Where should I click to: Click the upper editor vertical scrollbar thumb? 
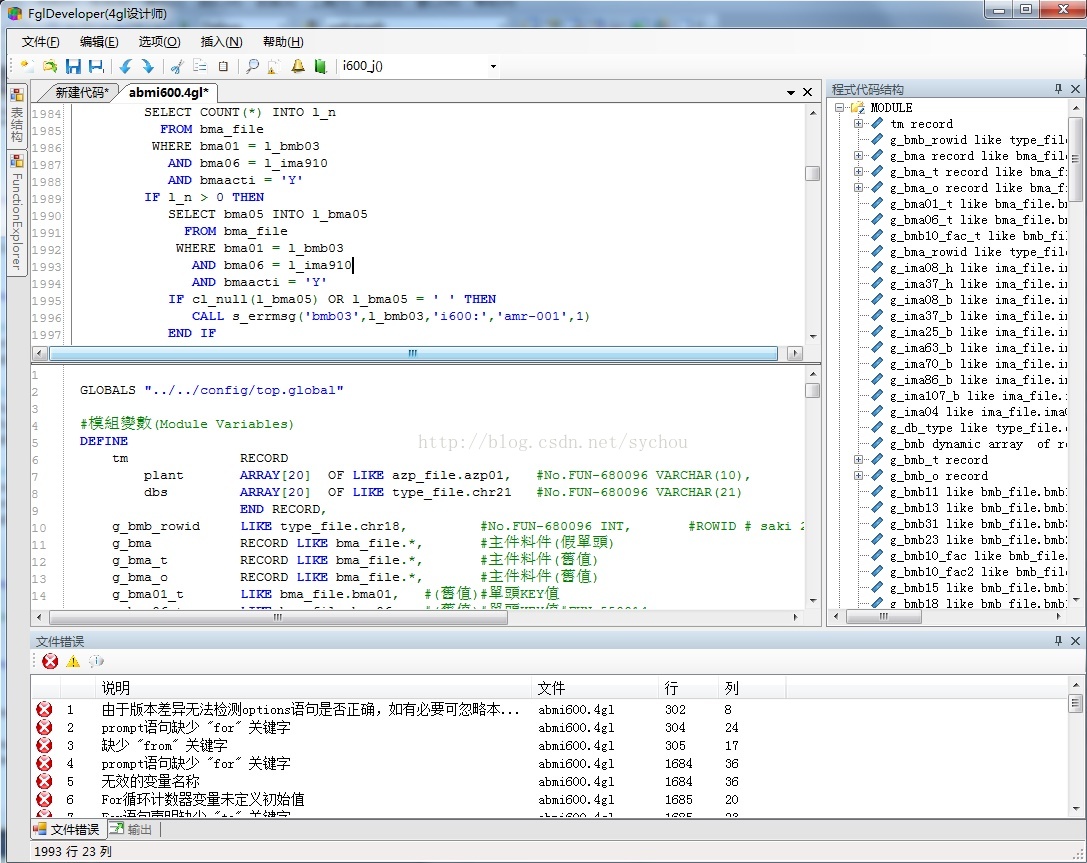pos(812,173)
